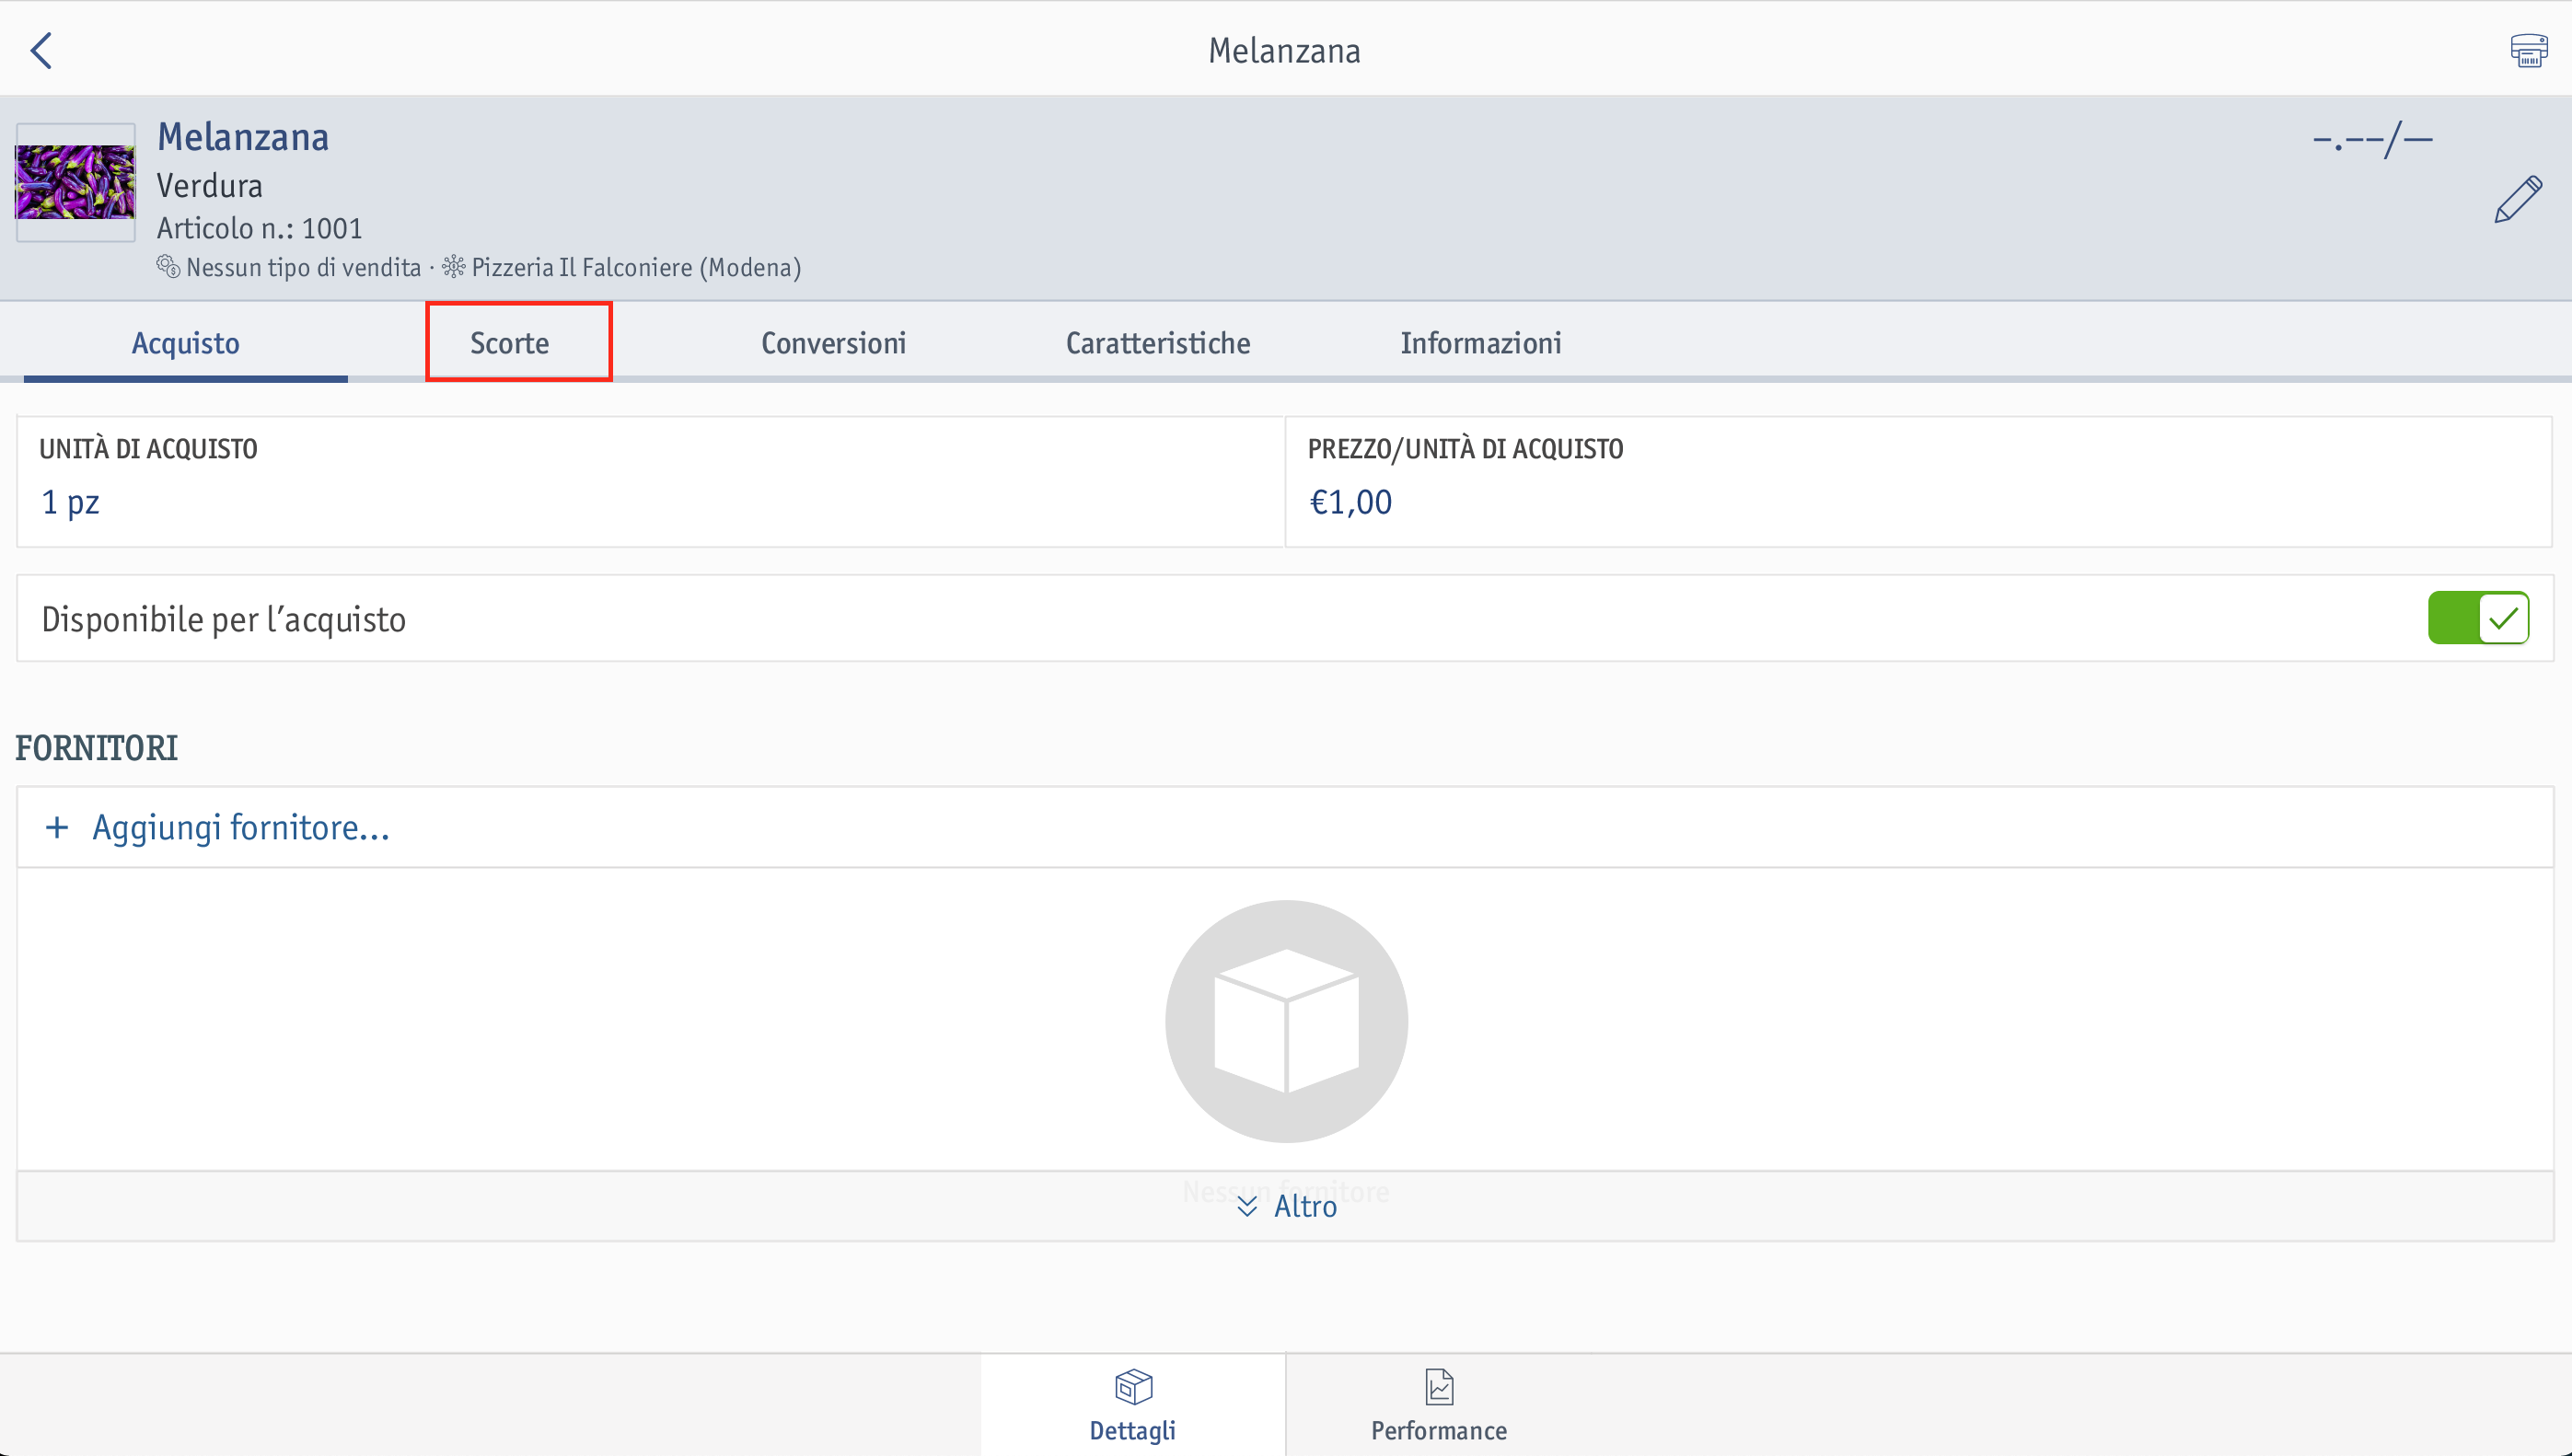Open the printer icon at top right
Image resolution: width=2572 pixels, height=1456 pixels.
[2528, 50]
